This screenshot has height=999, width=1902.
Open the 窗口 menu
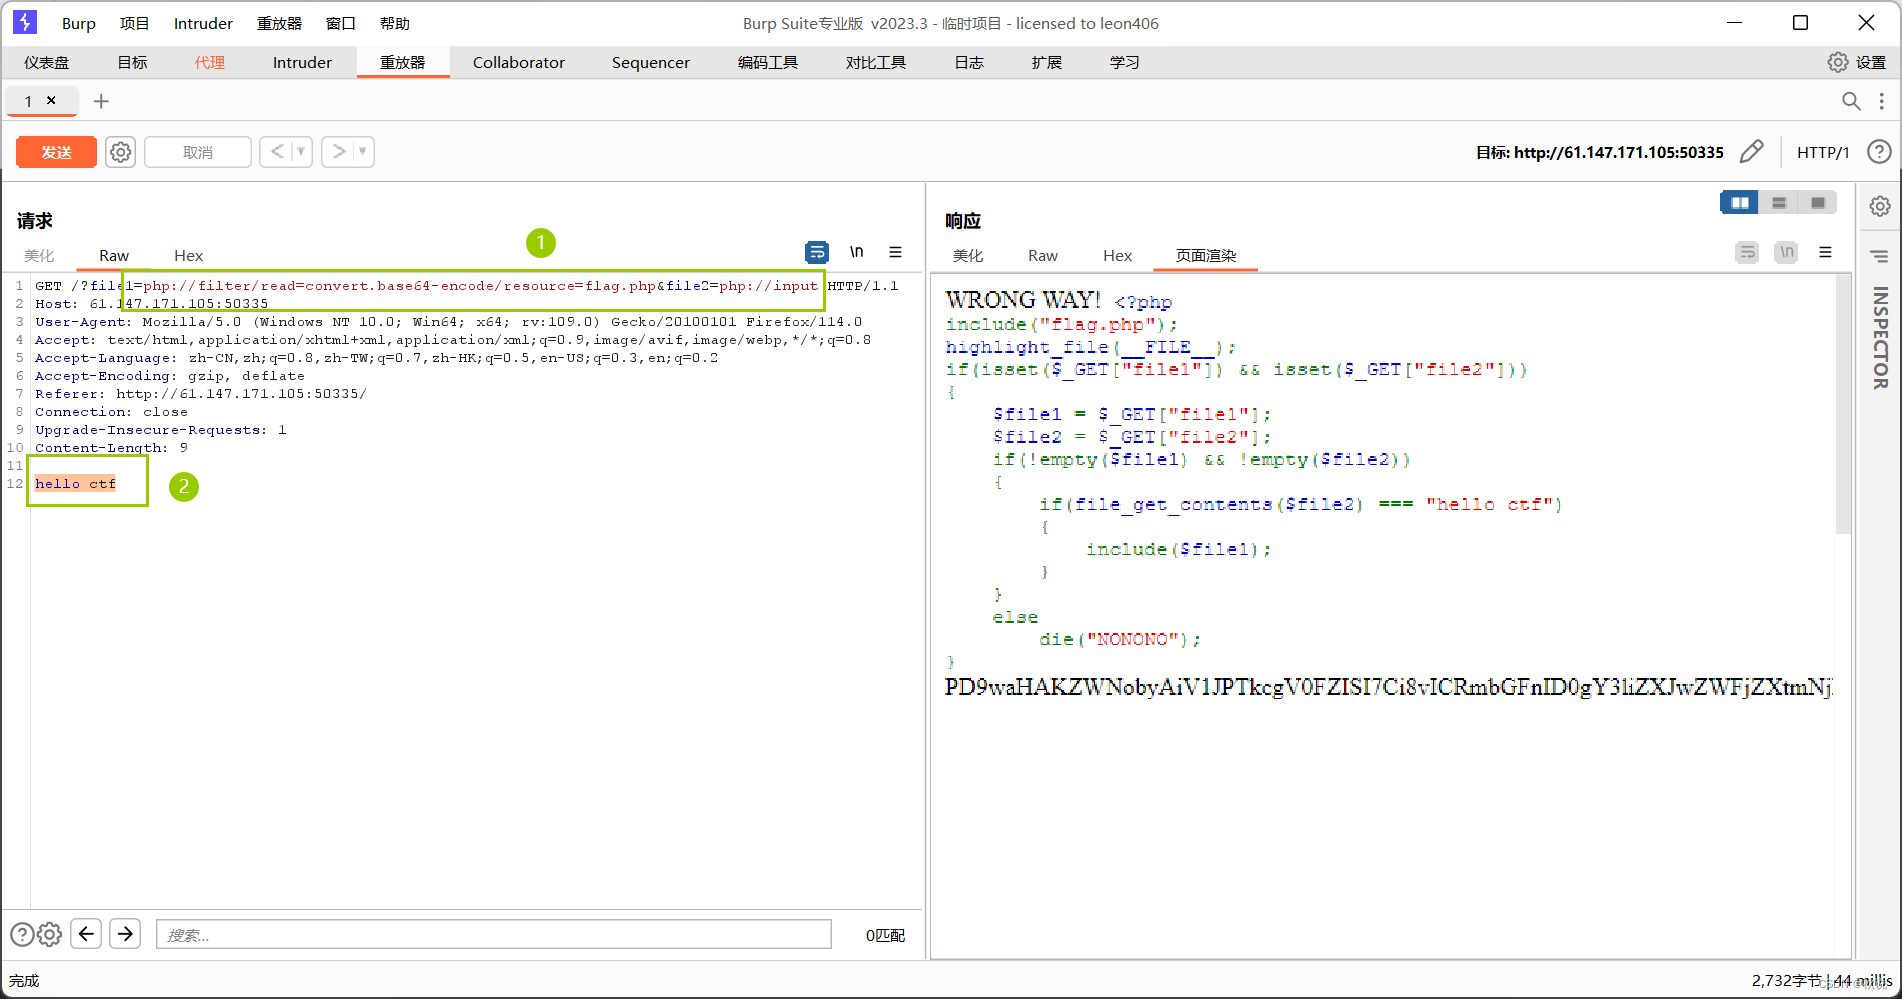click(x=341, y=23)
